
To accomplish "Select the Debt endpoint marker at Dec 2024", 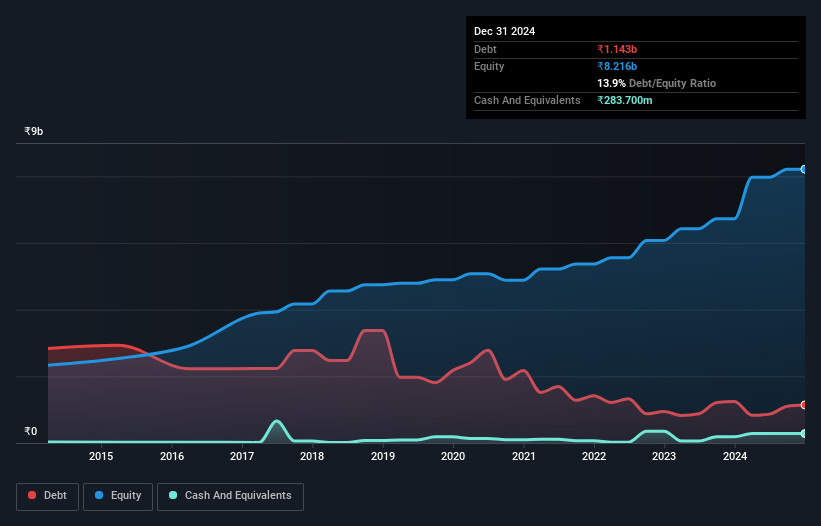I will pos(803,405).
